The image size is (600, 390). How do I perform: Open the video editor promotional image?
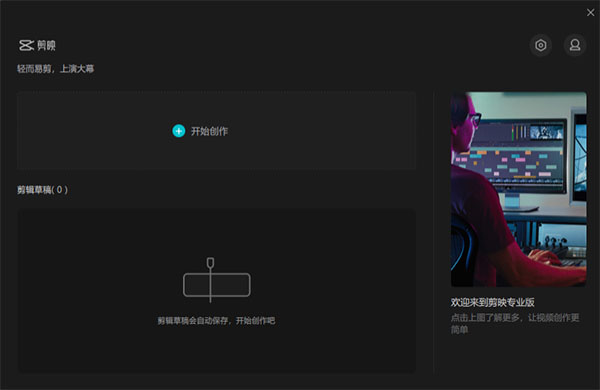click(x=518, y=189)
